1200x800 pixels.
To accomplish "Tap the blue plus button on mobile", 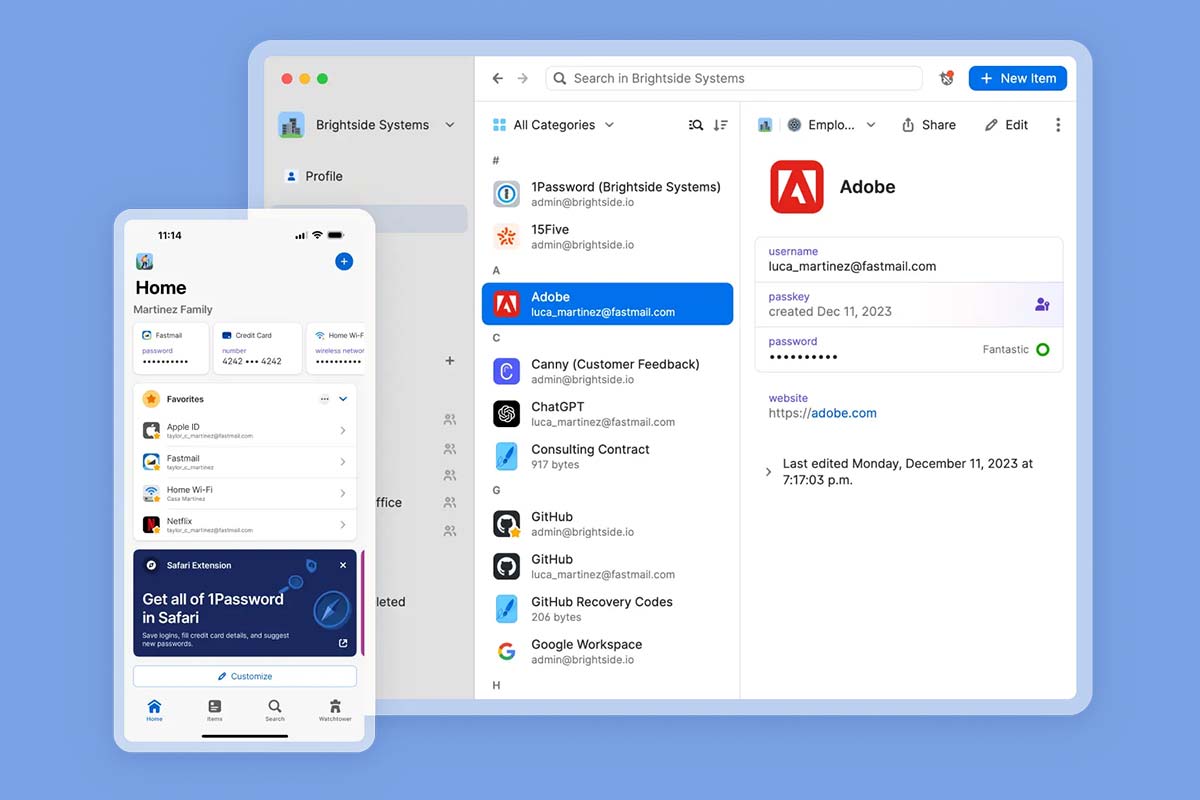I will pos(344,261).
